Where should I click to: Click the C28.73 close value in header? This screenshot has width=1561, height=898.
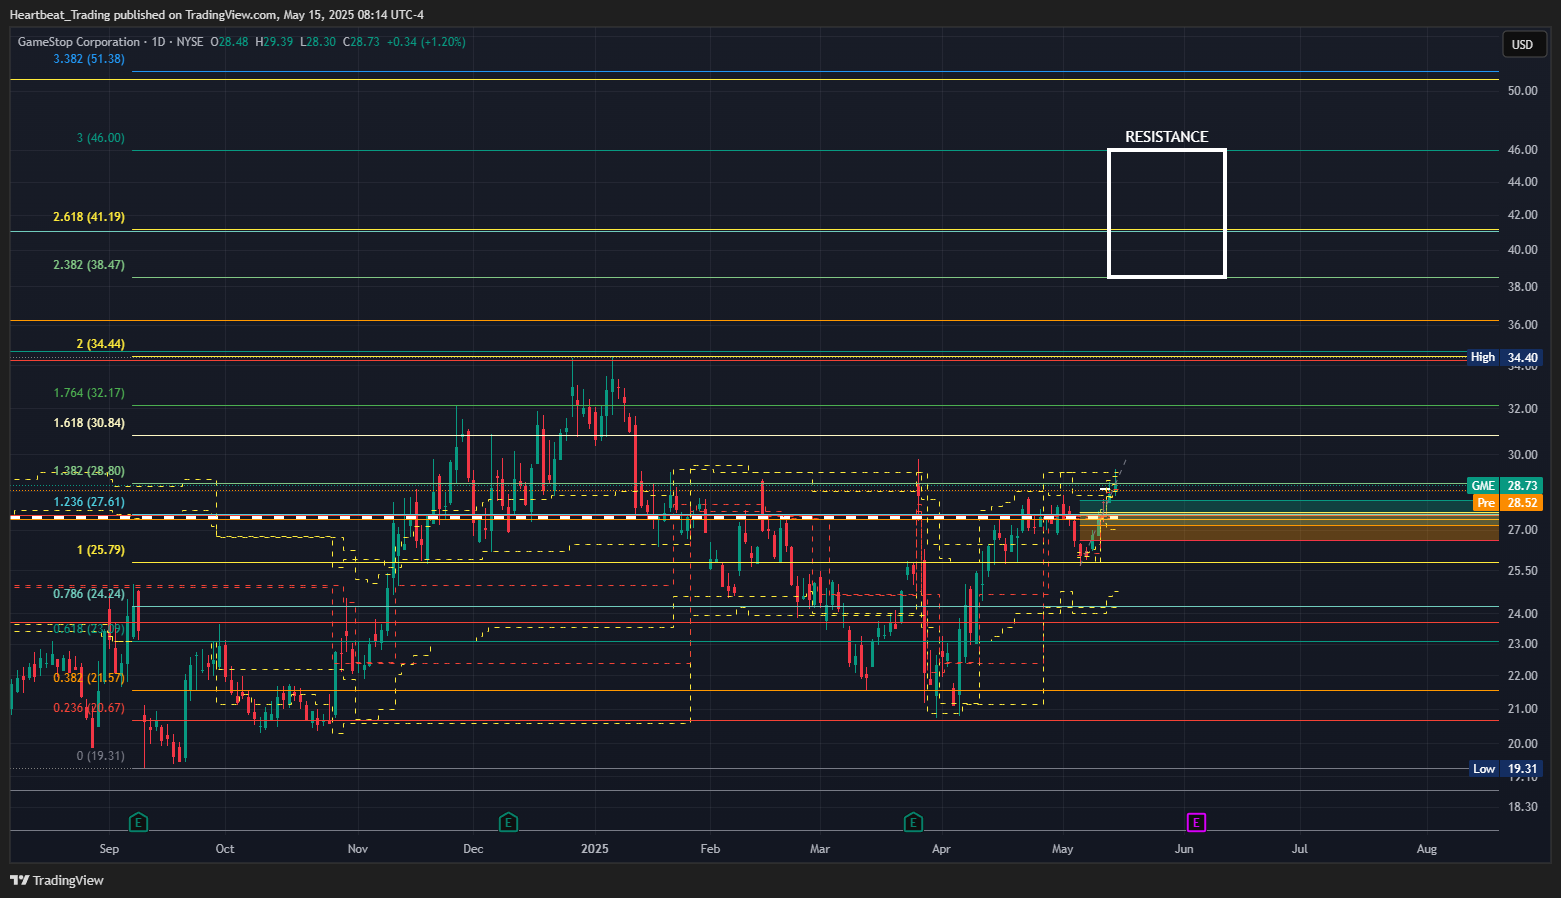click(361, 42)
